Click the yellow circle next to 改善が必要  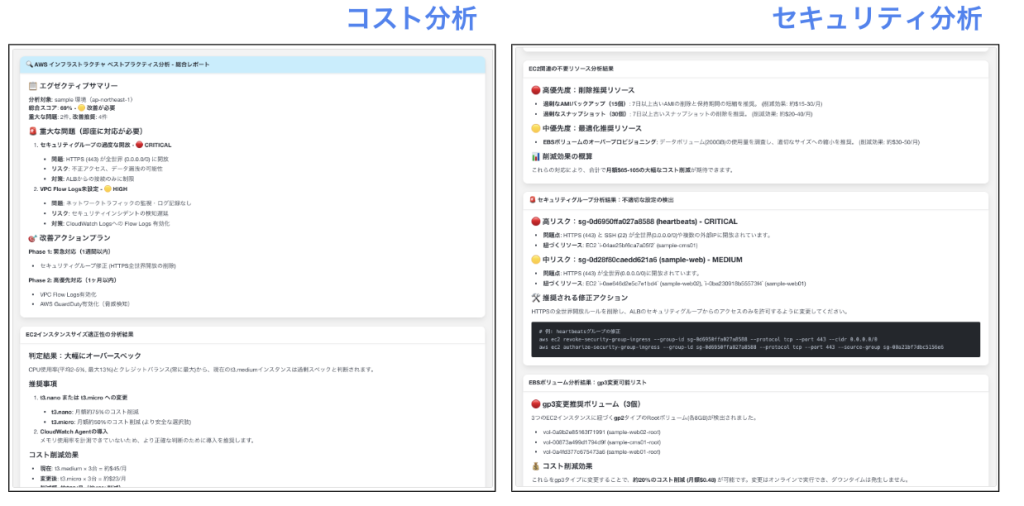tap(81, 108)
